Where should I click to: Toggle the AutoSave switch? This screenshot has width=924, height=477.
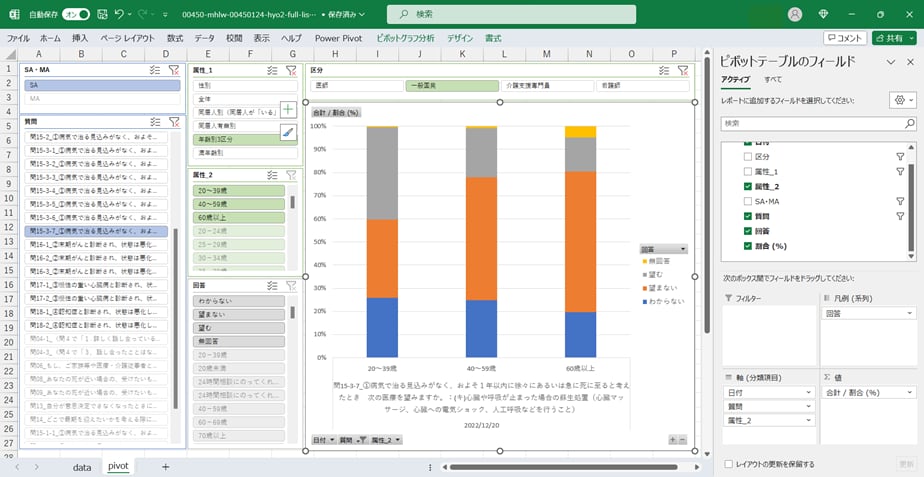coord(76,14)
